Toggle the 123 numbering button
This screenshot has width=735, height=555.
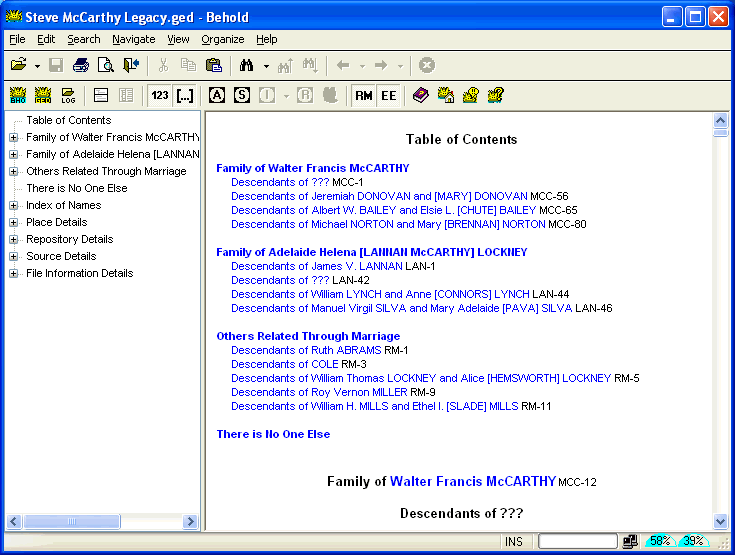point(159,95)
